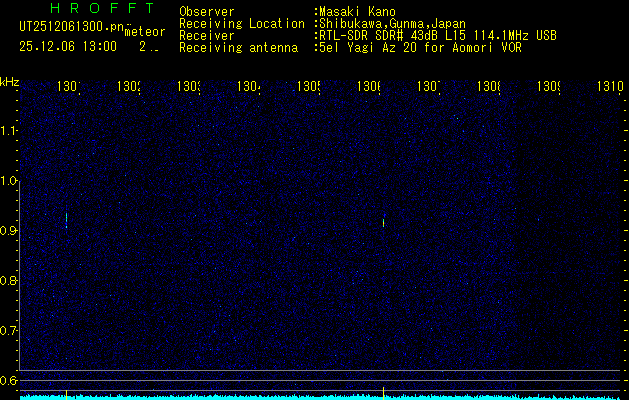This screenshot has width=629, height=400.
Task: Click the 'Observer' field label
Action: tap(207, 12)
